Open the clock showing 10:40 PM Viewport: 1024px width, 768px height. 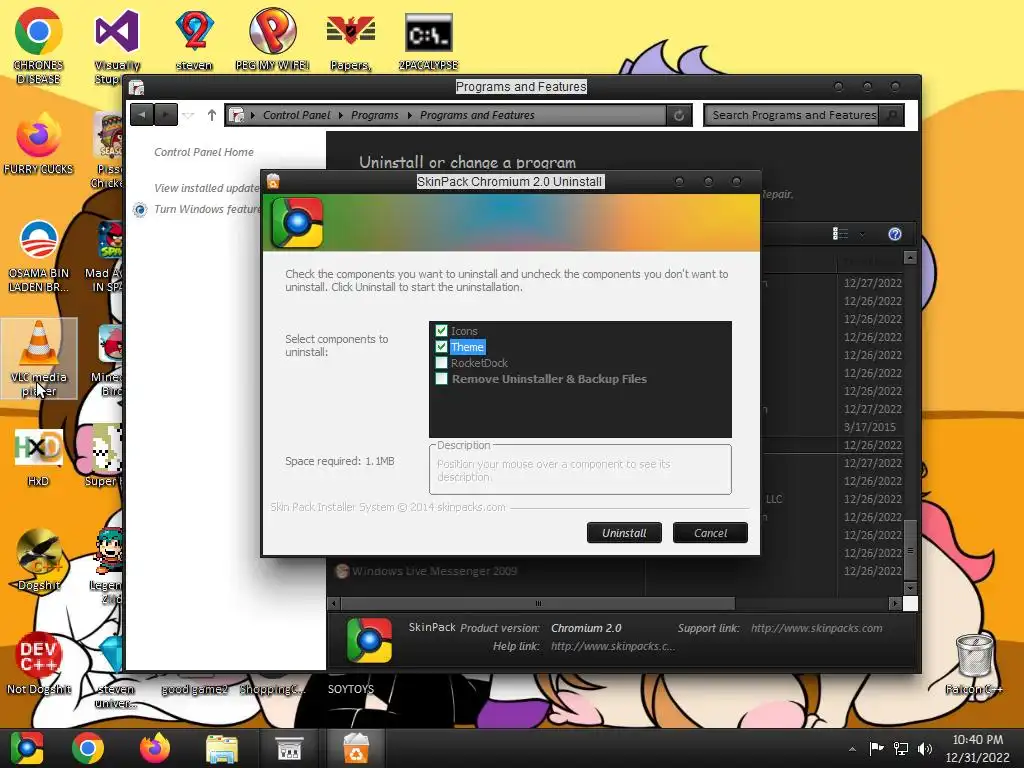tap(978, 748)
